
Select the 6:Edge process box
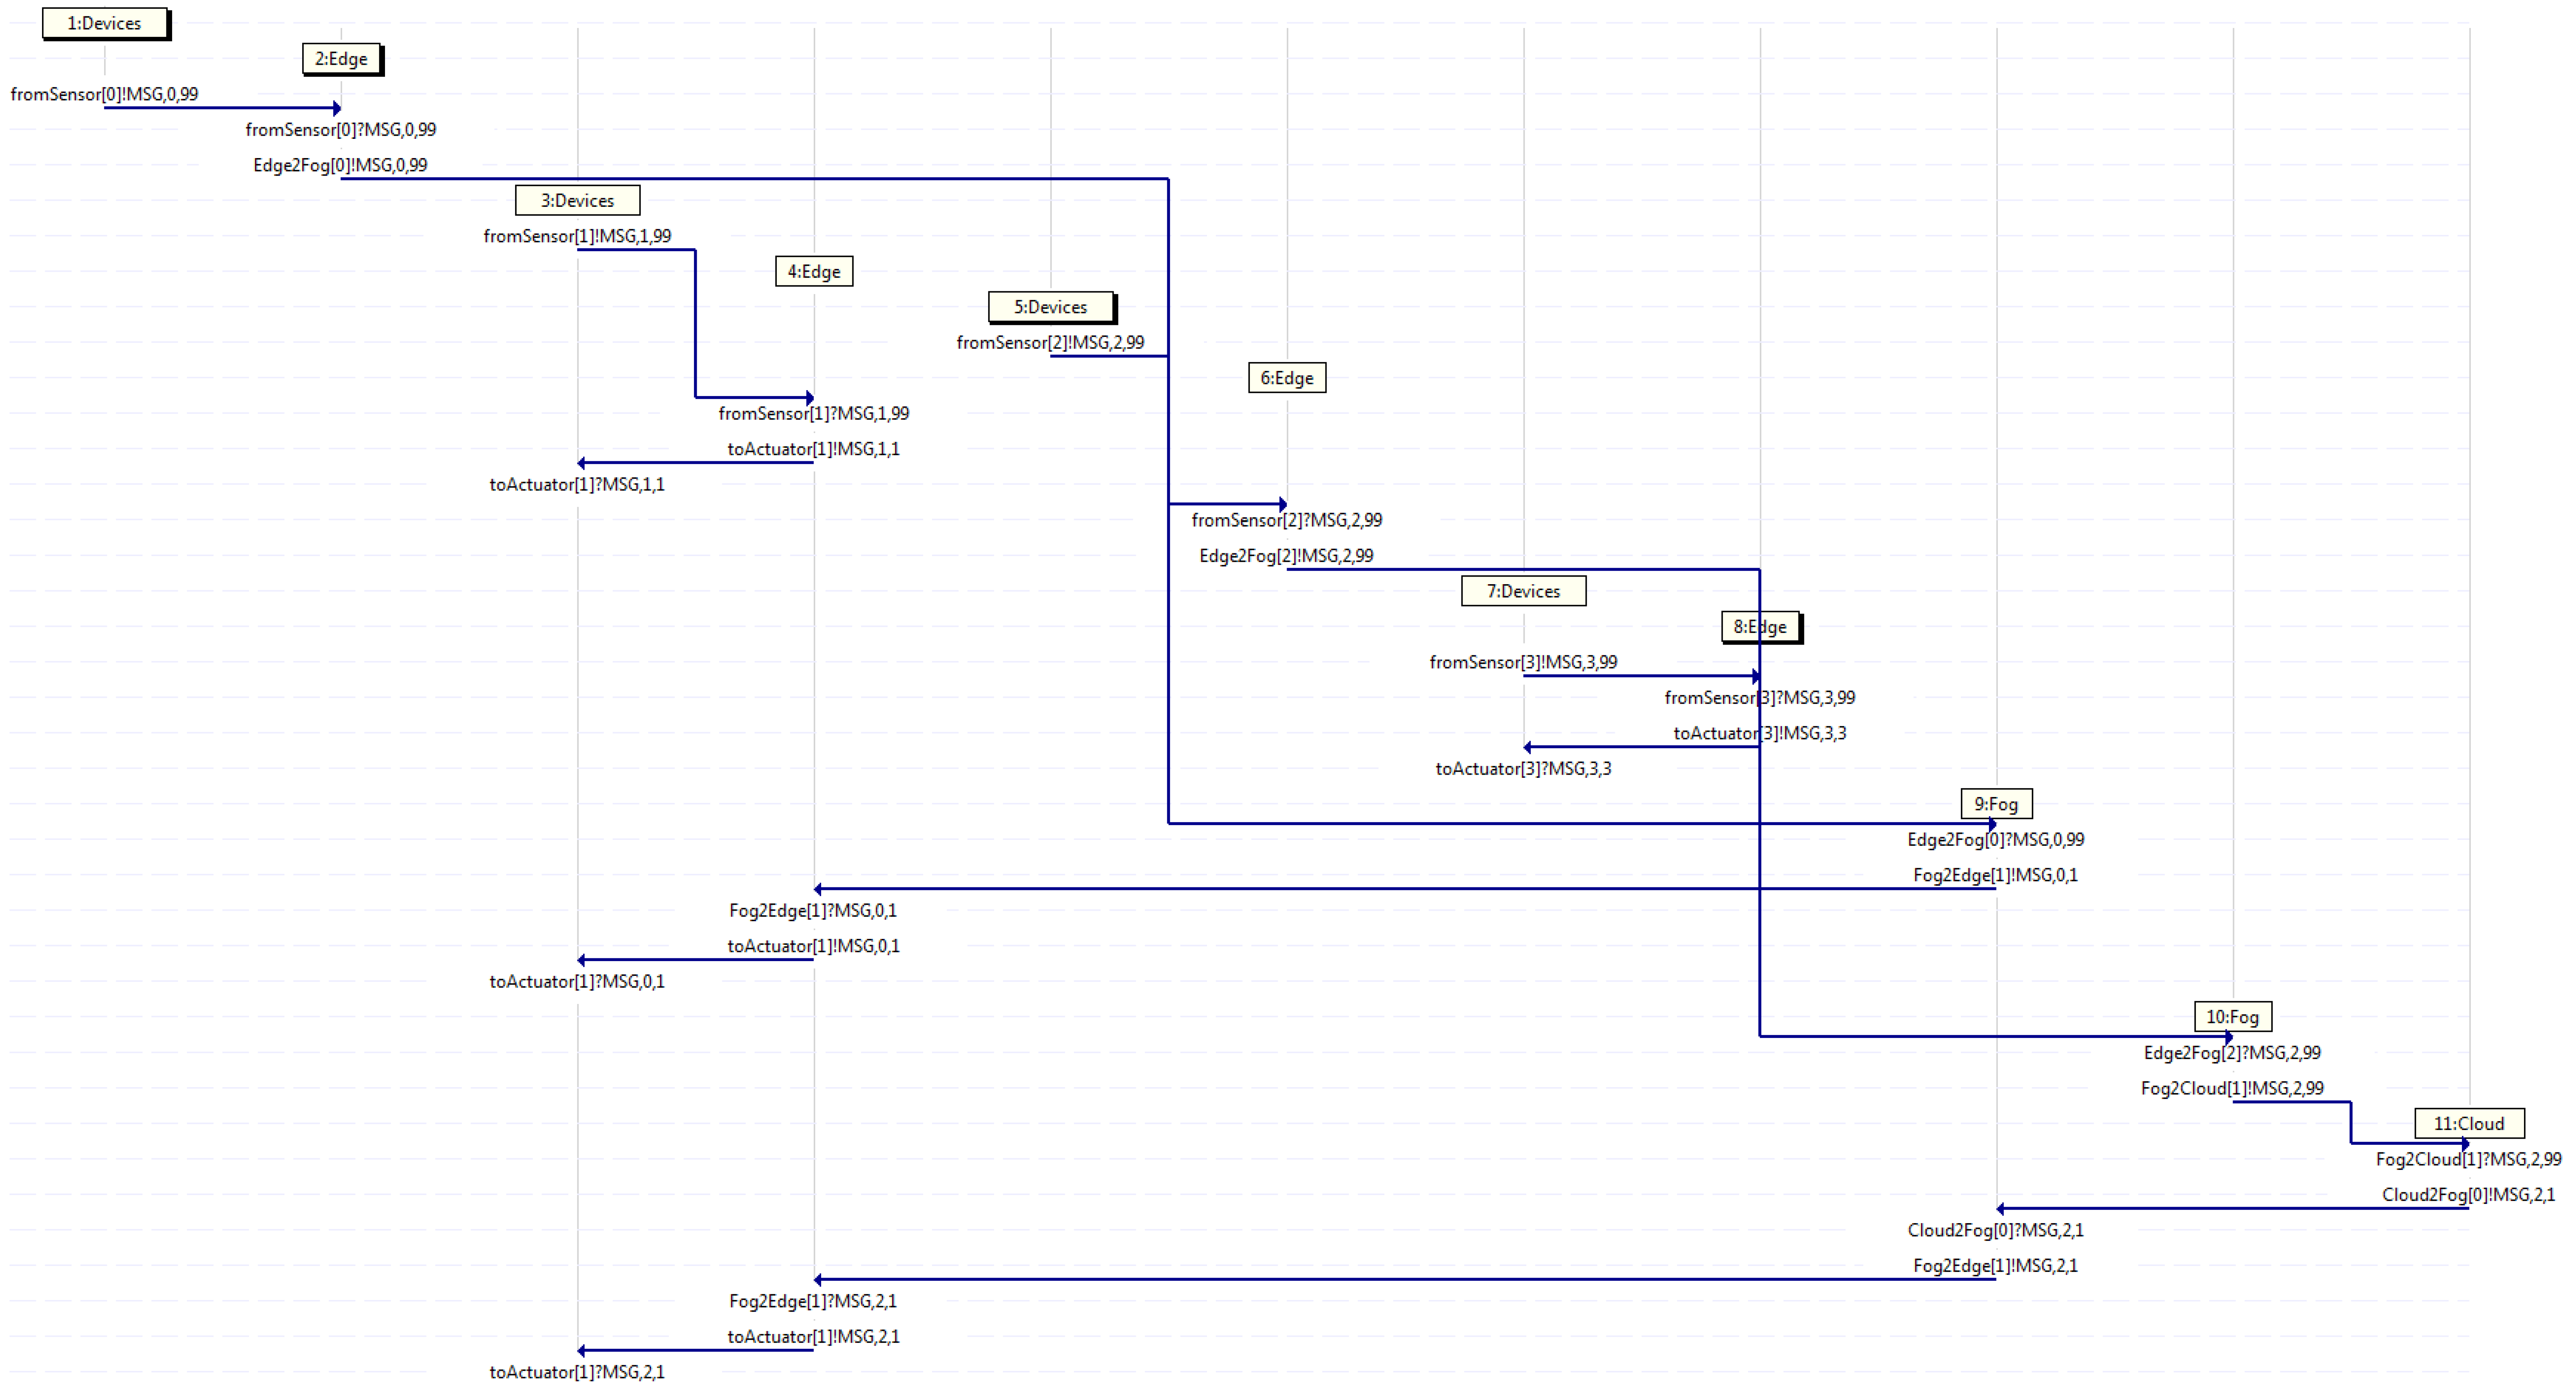[x=1286, y=378]
